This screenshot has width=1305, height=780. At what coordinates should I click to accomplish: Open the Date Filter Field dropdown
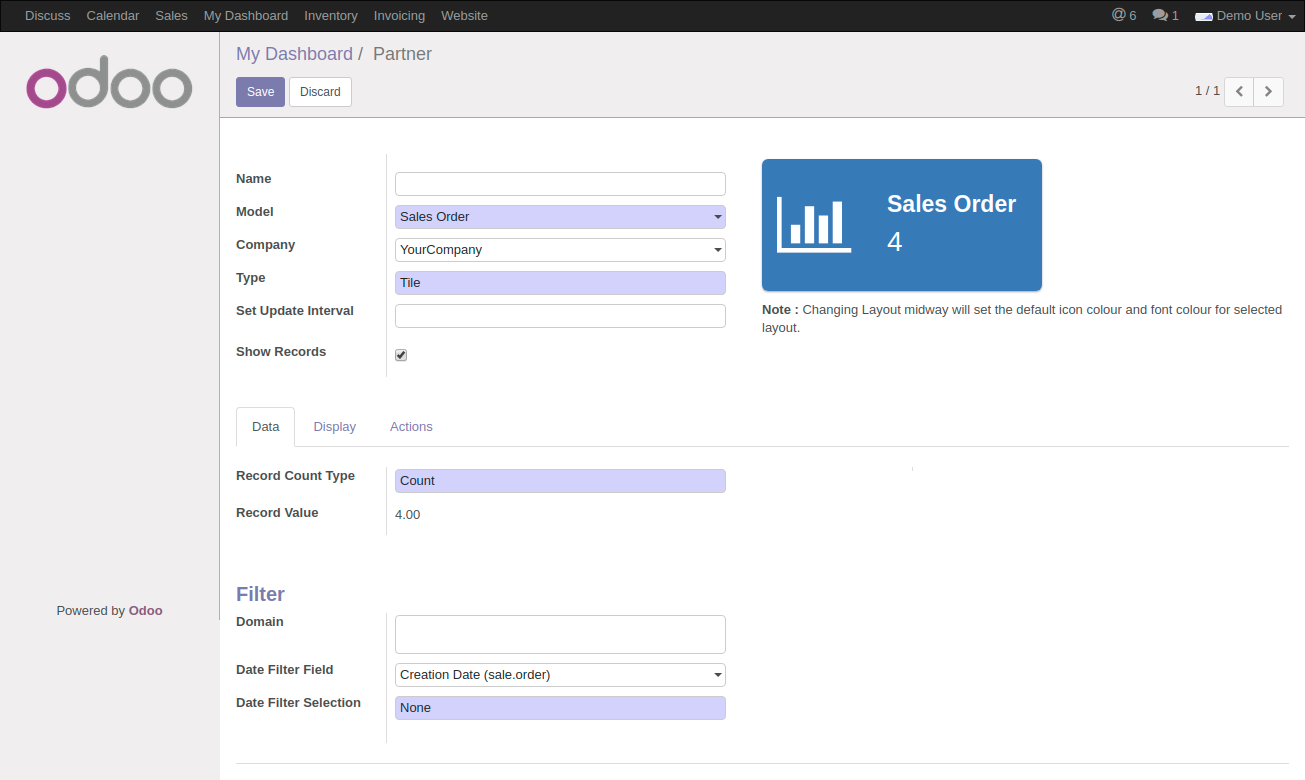tap(560, 675)
